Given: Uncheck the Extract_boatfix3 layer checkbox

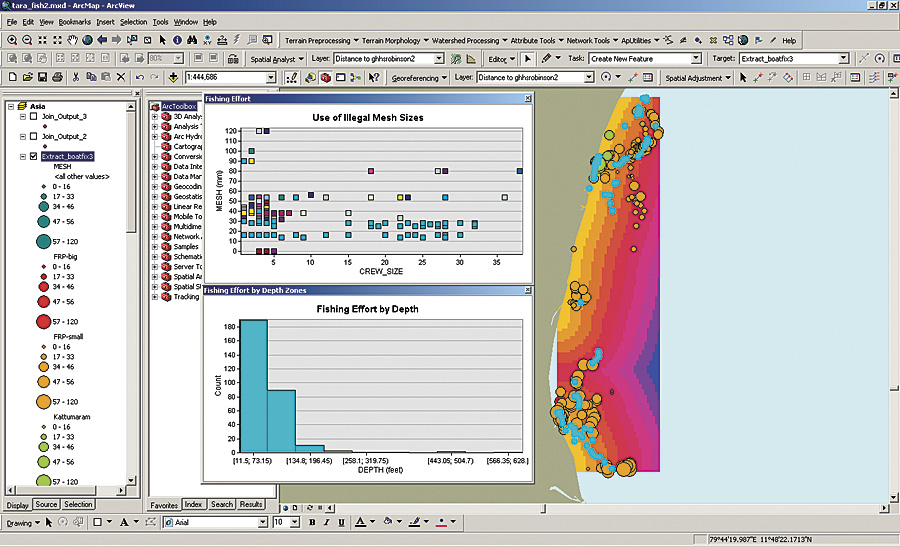Looking at the screenshot, I should (x=33, y=157).
